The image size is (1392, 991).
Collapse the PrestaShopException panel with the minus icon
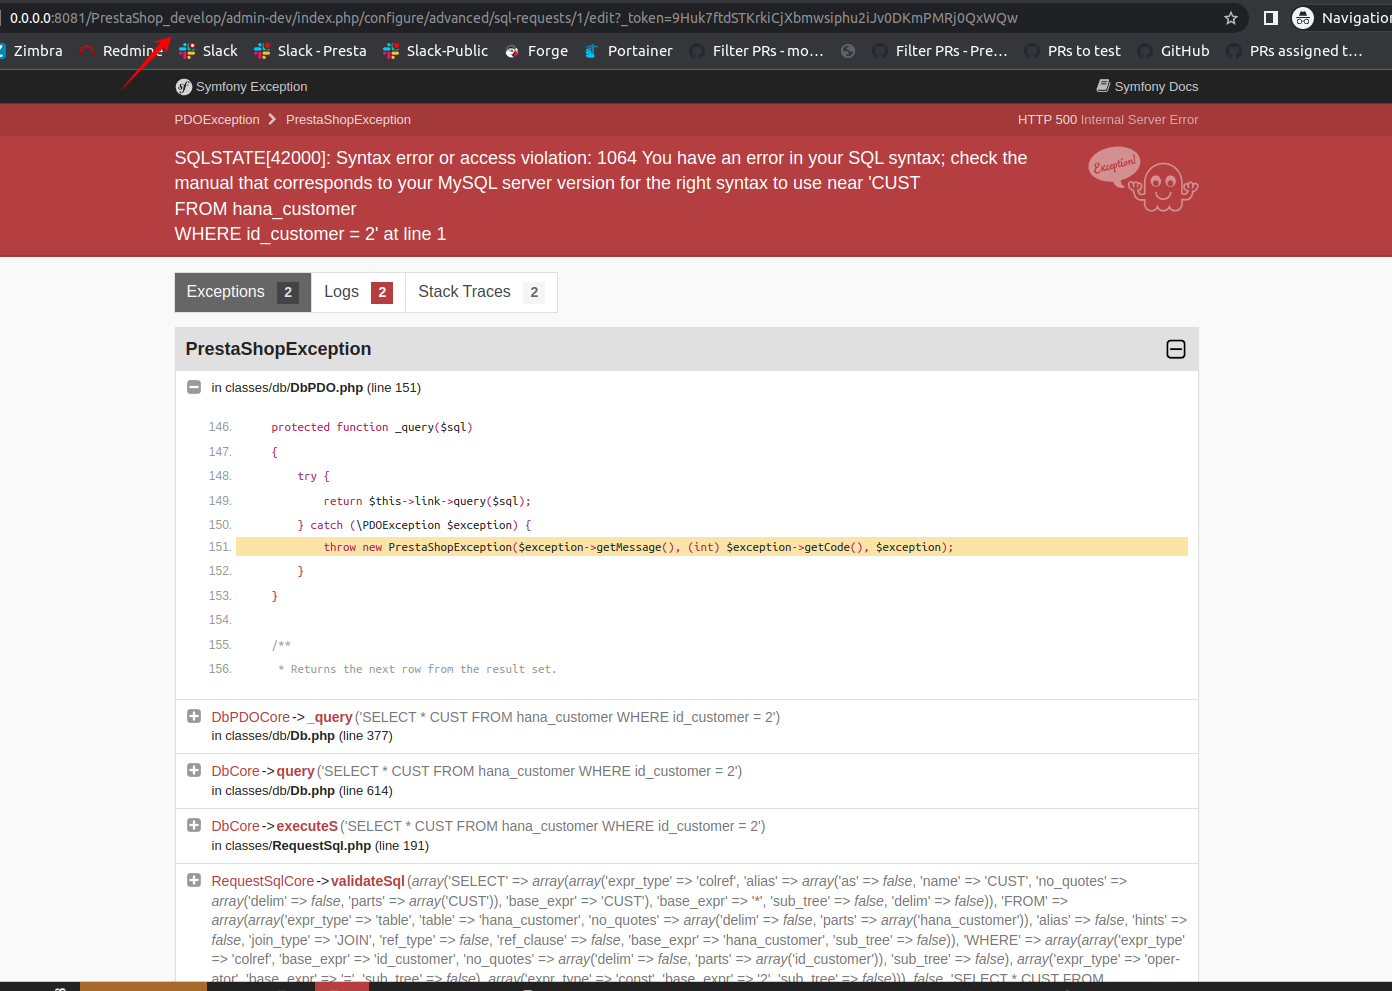click(1175, 349)
